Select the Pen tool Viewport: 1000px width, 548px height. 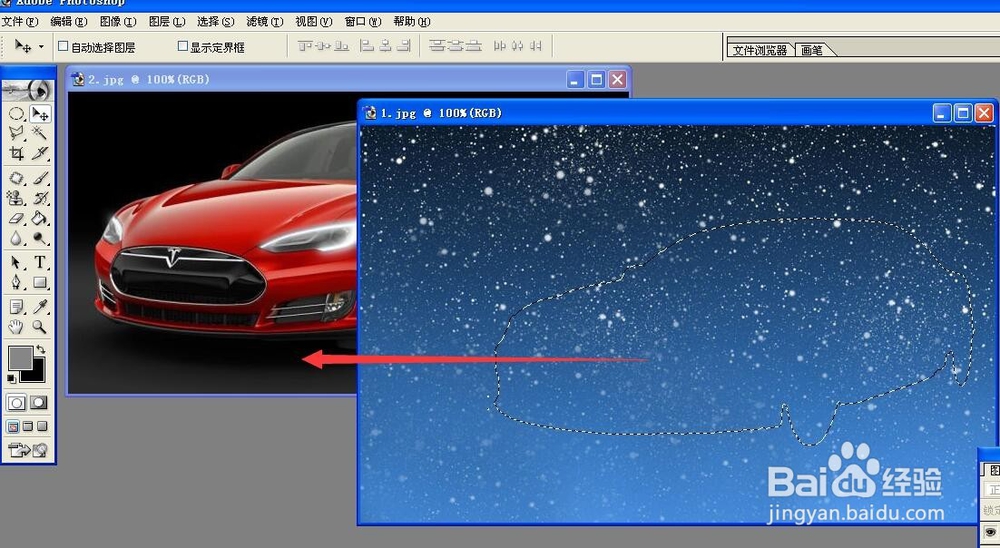(x=16, y=282)
